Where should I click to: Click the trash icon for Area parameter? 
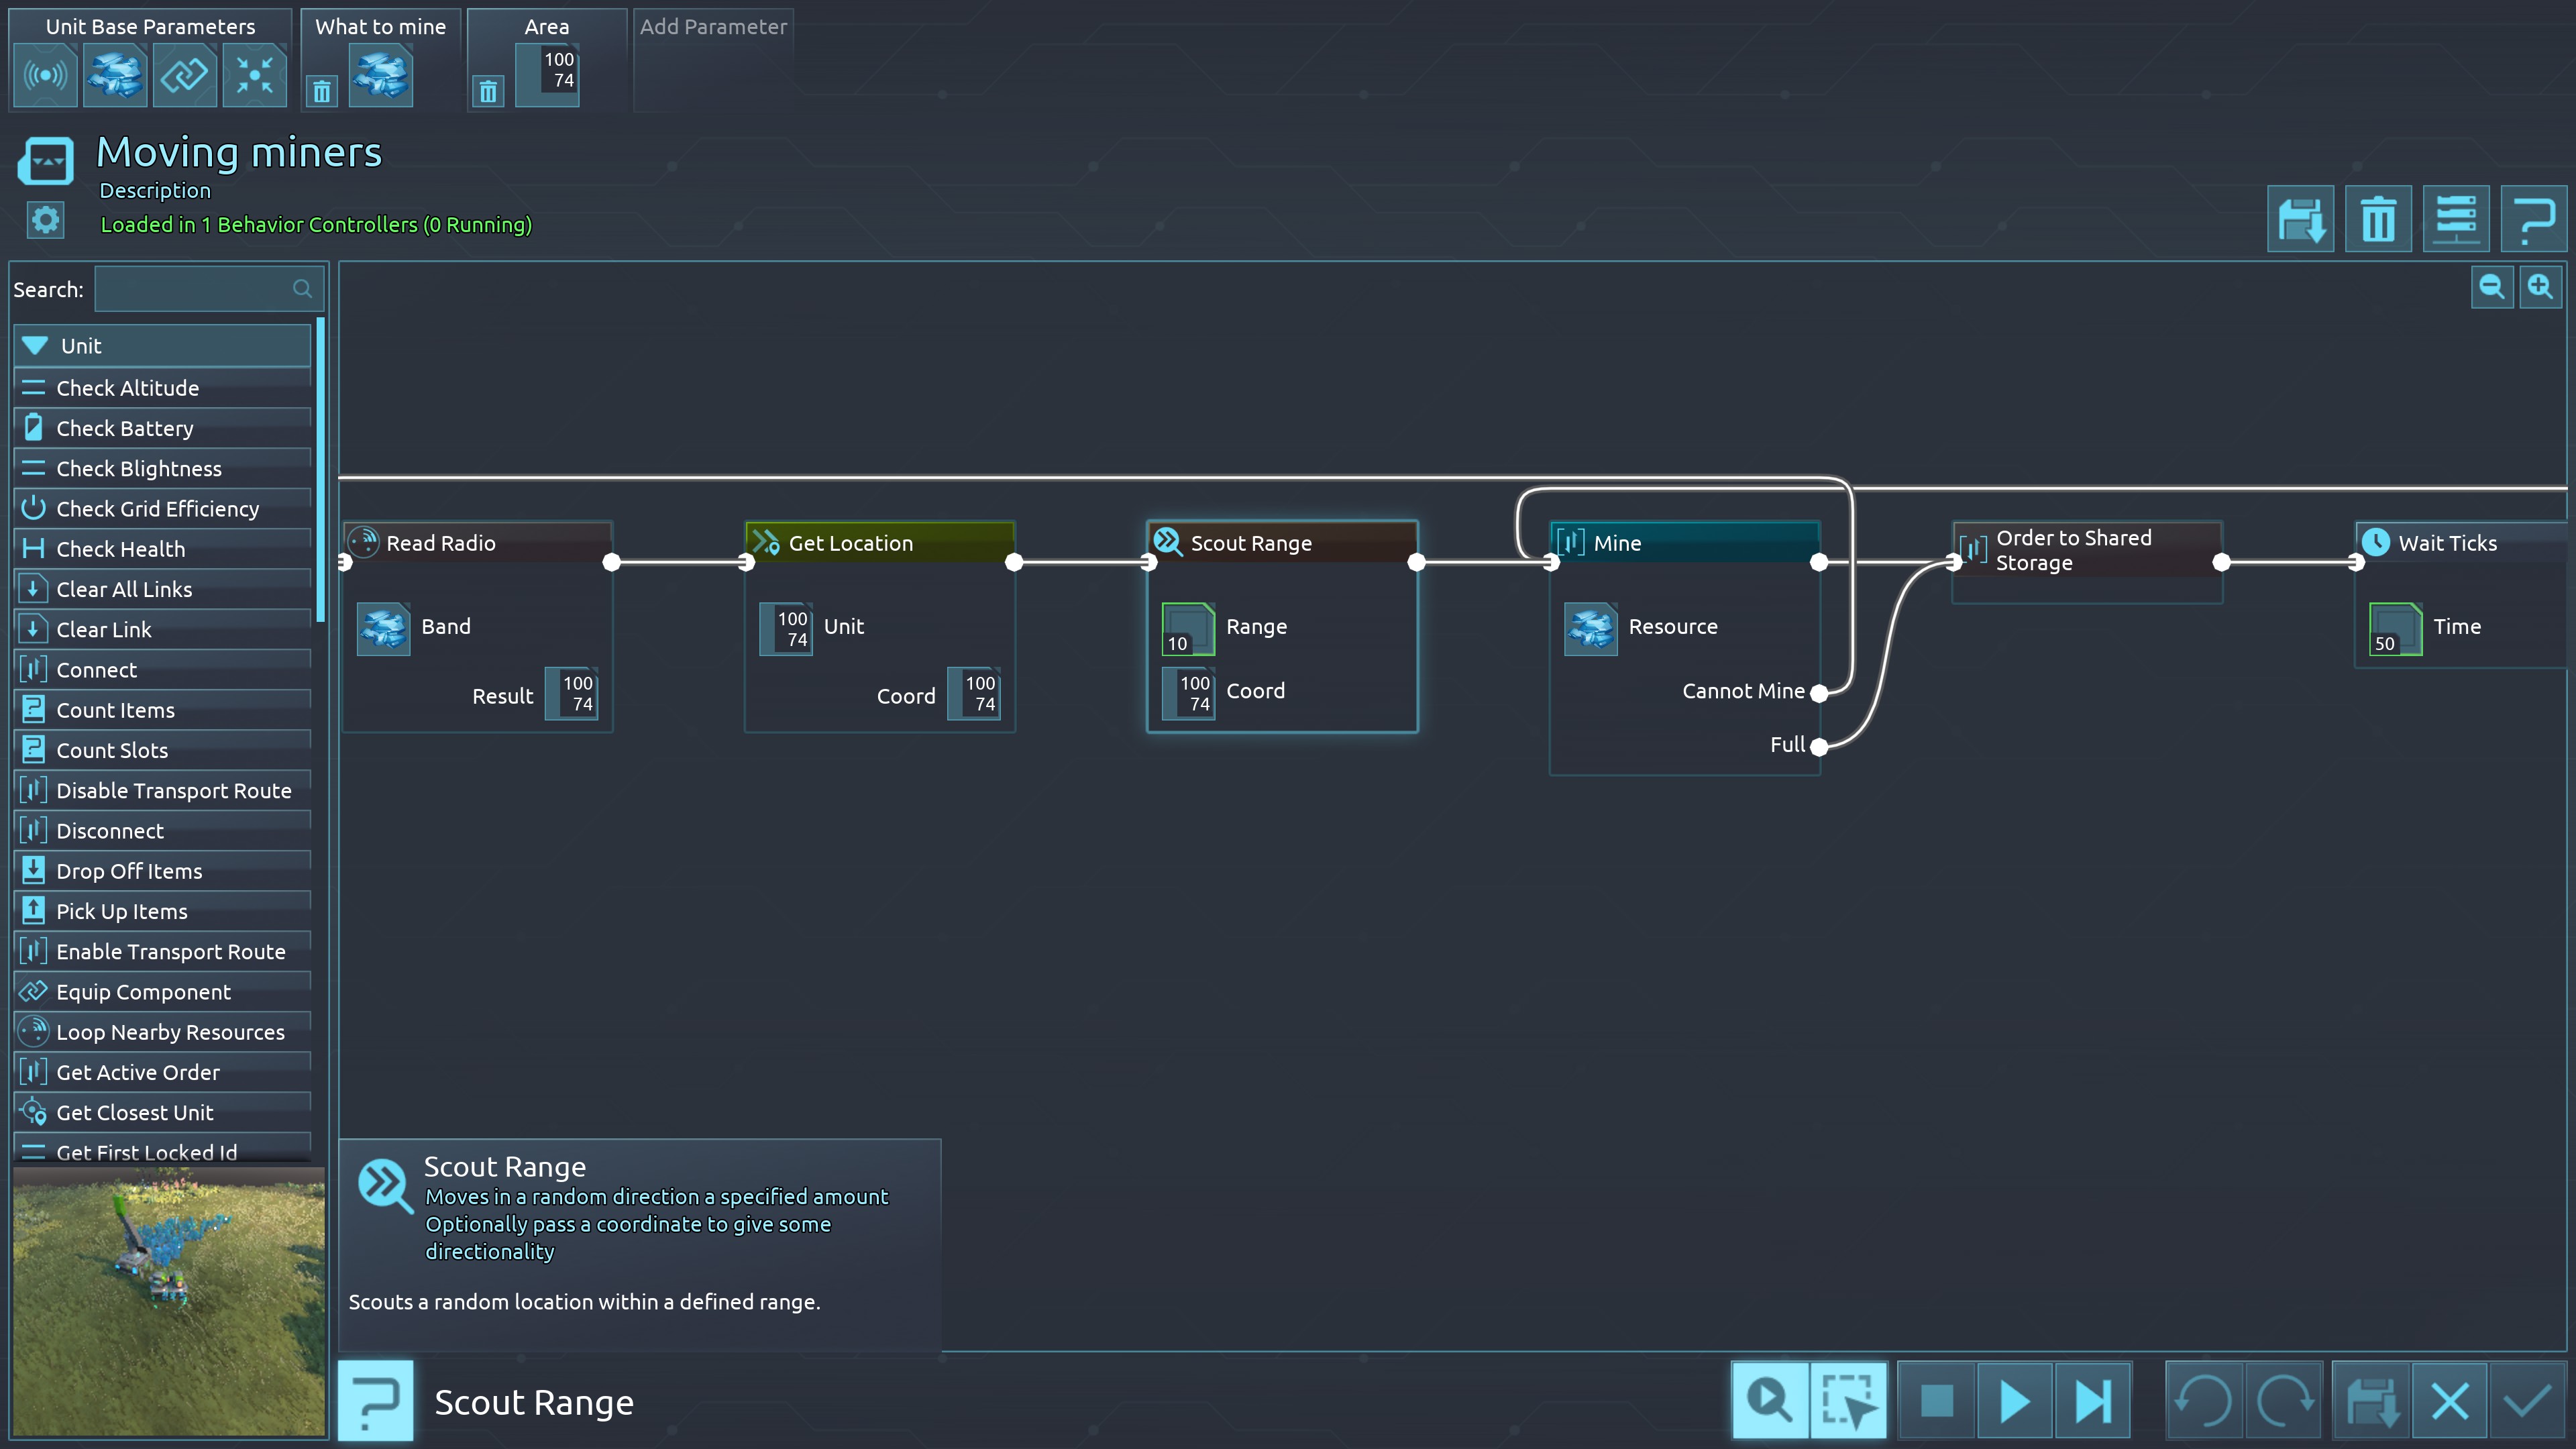(488, 92)
